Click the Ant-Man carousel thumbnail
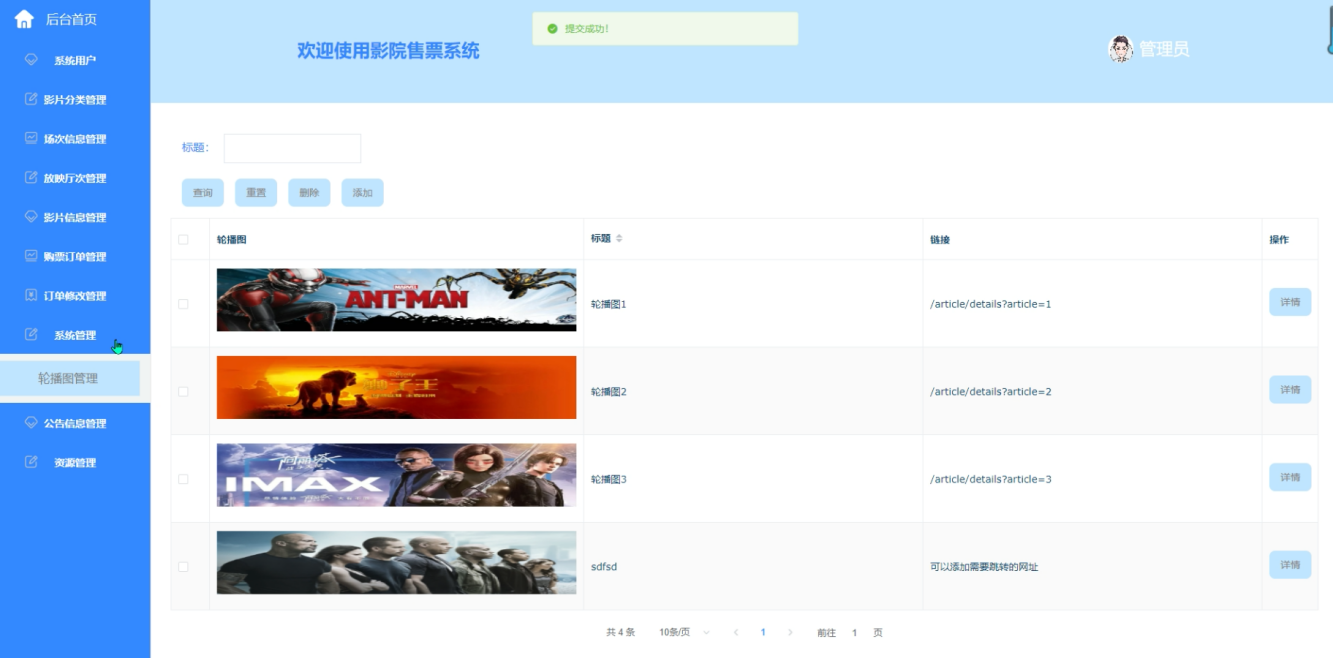Screen dimensions: 1333x658 coord(396,300)
